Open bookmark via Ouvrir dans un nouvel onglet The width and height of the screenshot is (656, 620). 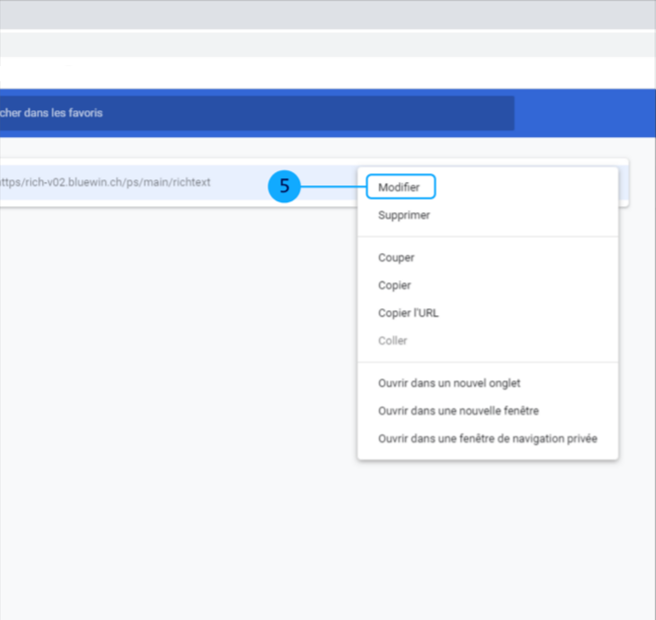point(449,383)
